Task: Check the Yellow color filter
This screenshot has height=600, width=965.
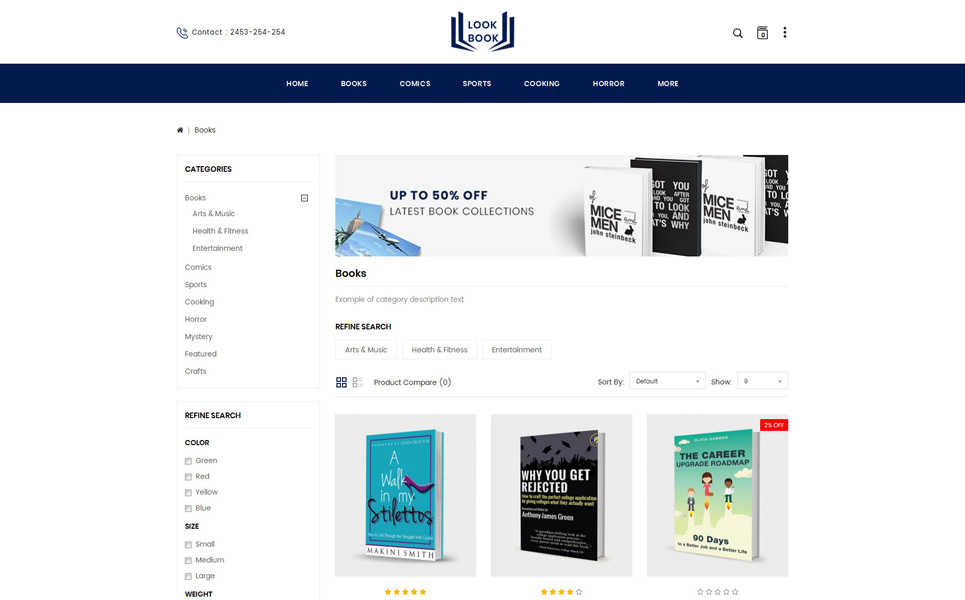Action: coord(188,493)
